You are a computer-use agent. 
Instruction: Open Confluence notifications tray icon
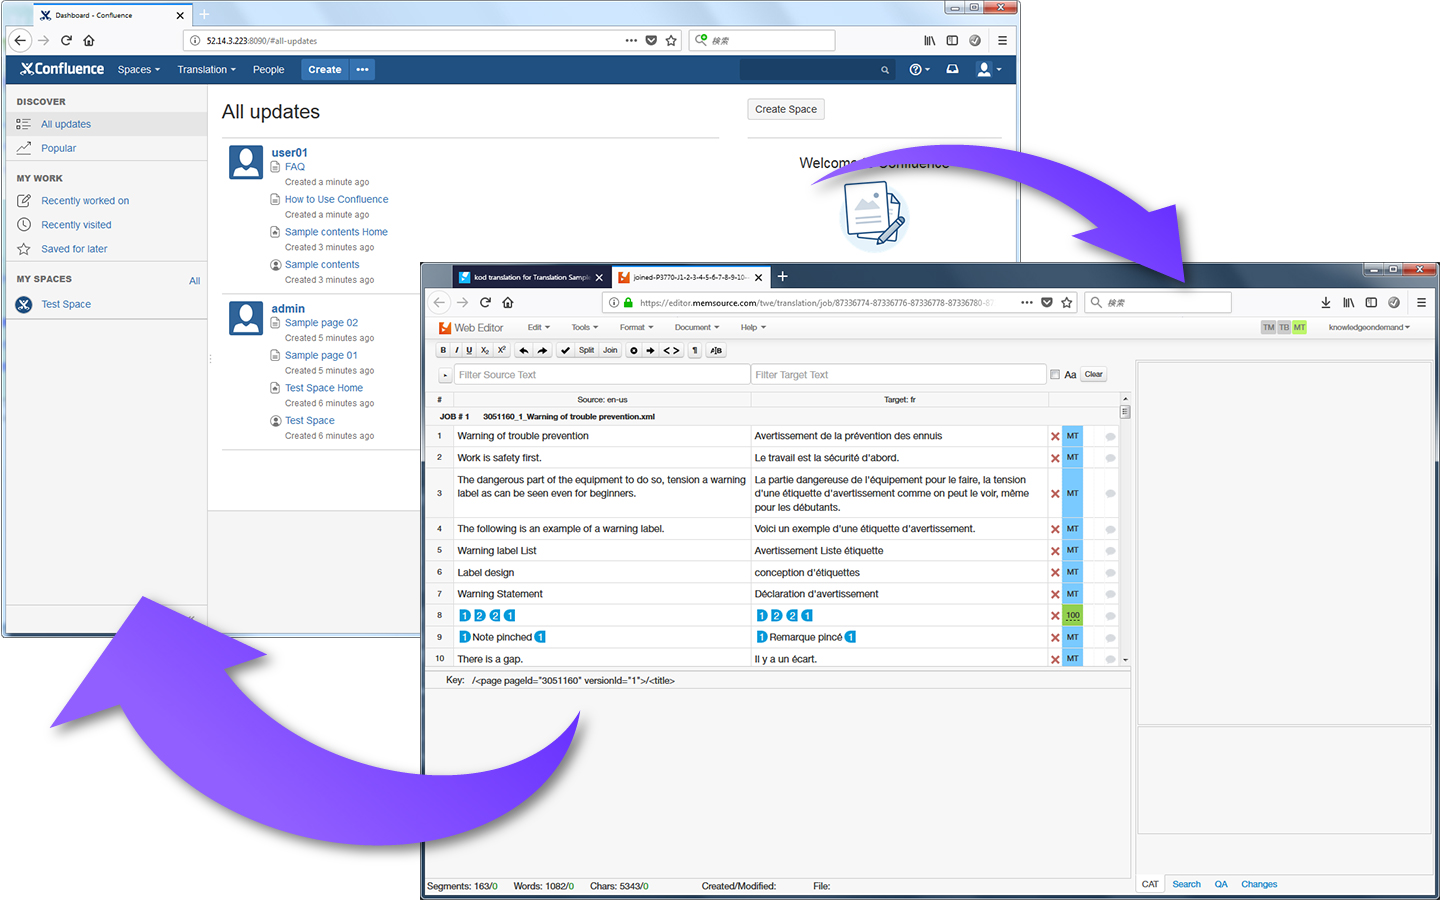952,69
